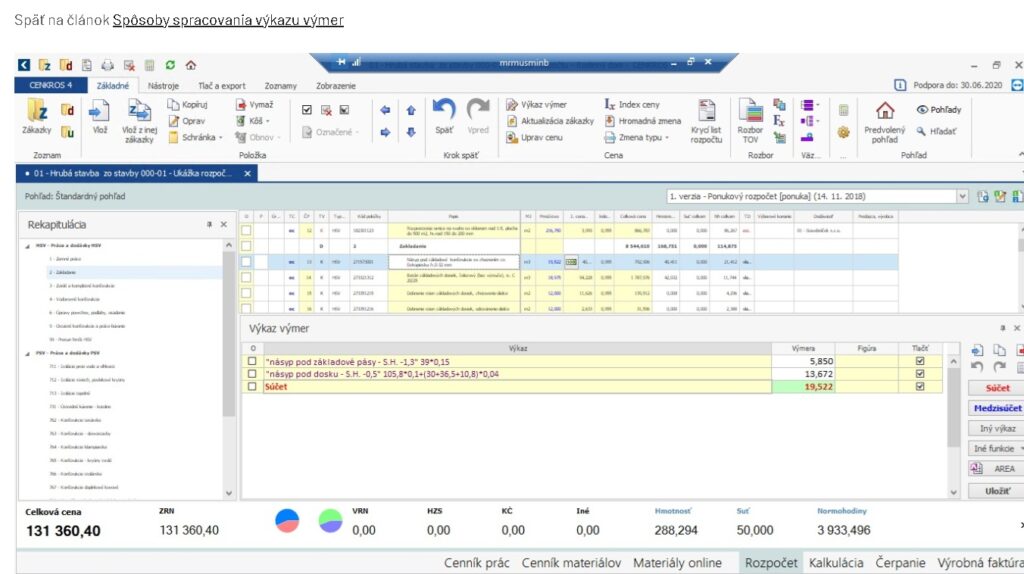
Task: Click the Vlož insert icon
Action: pos(99,116)
